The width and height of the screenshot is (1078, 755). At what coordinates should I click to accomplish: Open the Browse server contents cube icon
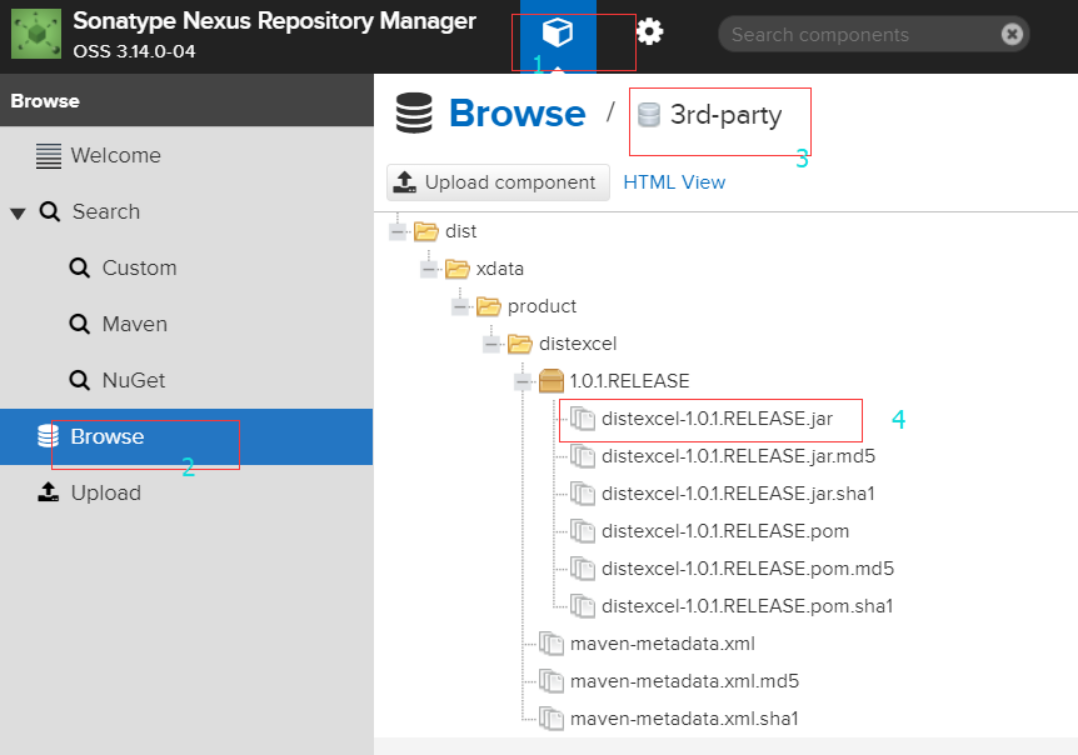(x=558, y=32)
